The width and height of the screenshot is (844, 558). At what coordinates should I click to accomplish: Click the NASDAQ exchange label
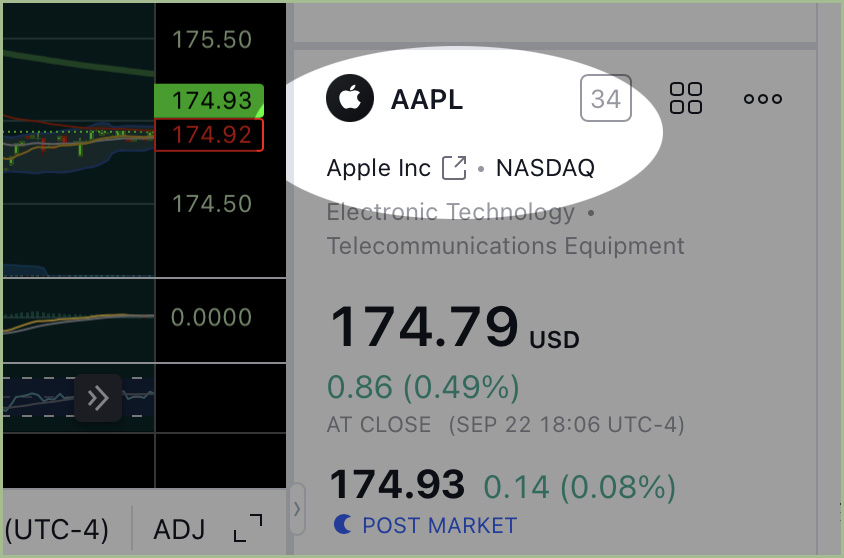[x=545, y=168]
